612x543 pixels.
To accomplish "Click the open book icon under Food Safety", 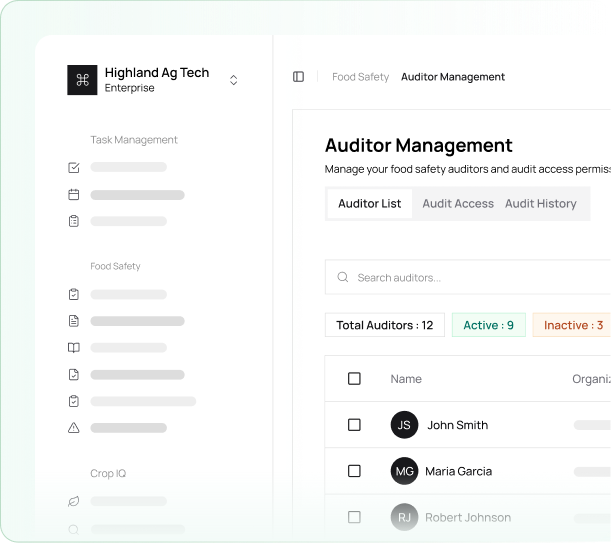I will tap(74, 348).
